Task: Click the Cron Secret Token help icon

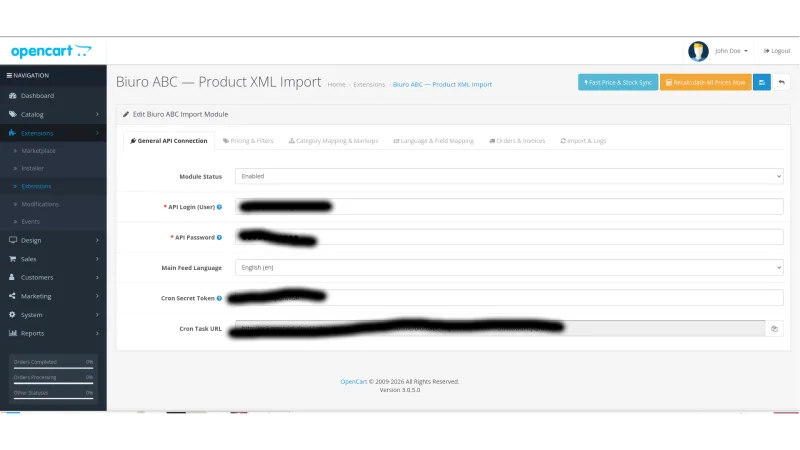Action: (219, 298)
